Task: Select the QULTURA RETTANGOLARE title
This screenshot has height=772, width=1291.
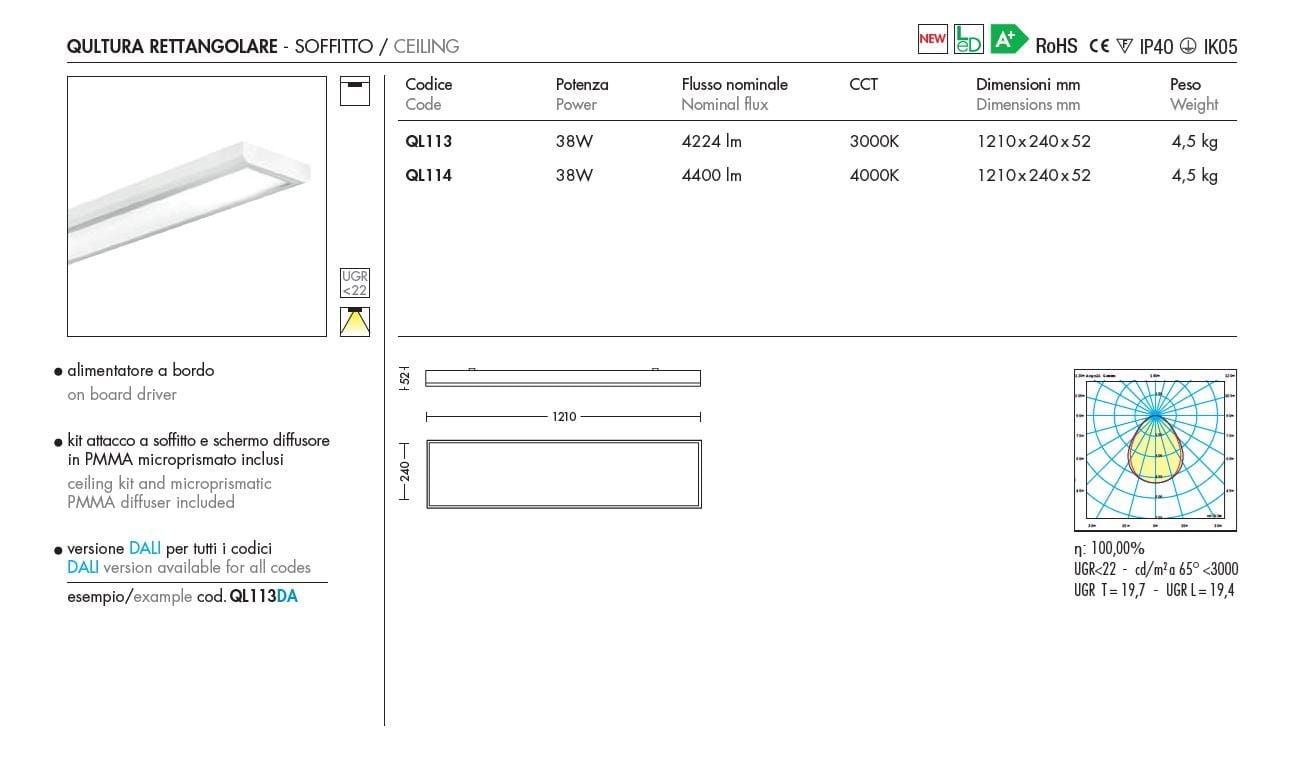Action: [172, 46]
